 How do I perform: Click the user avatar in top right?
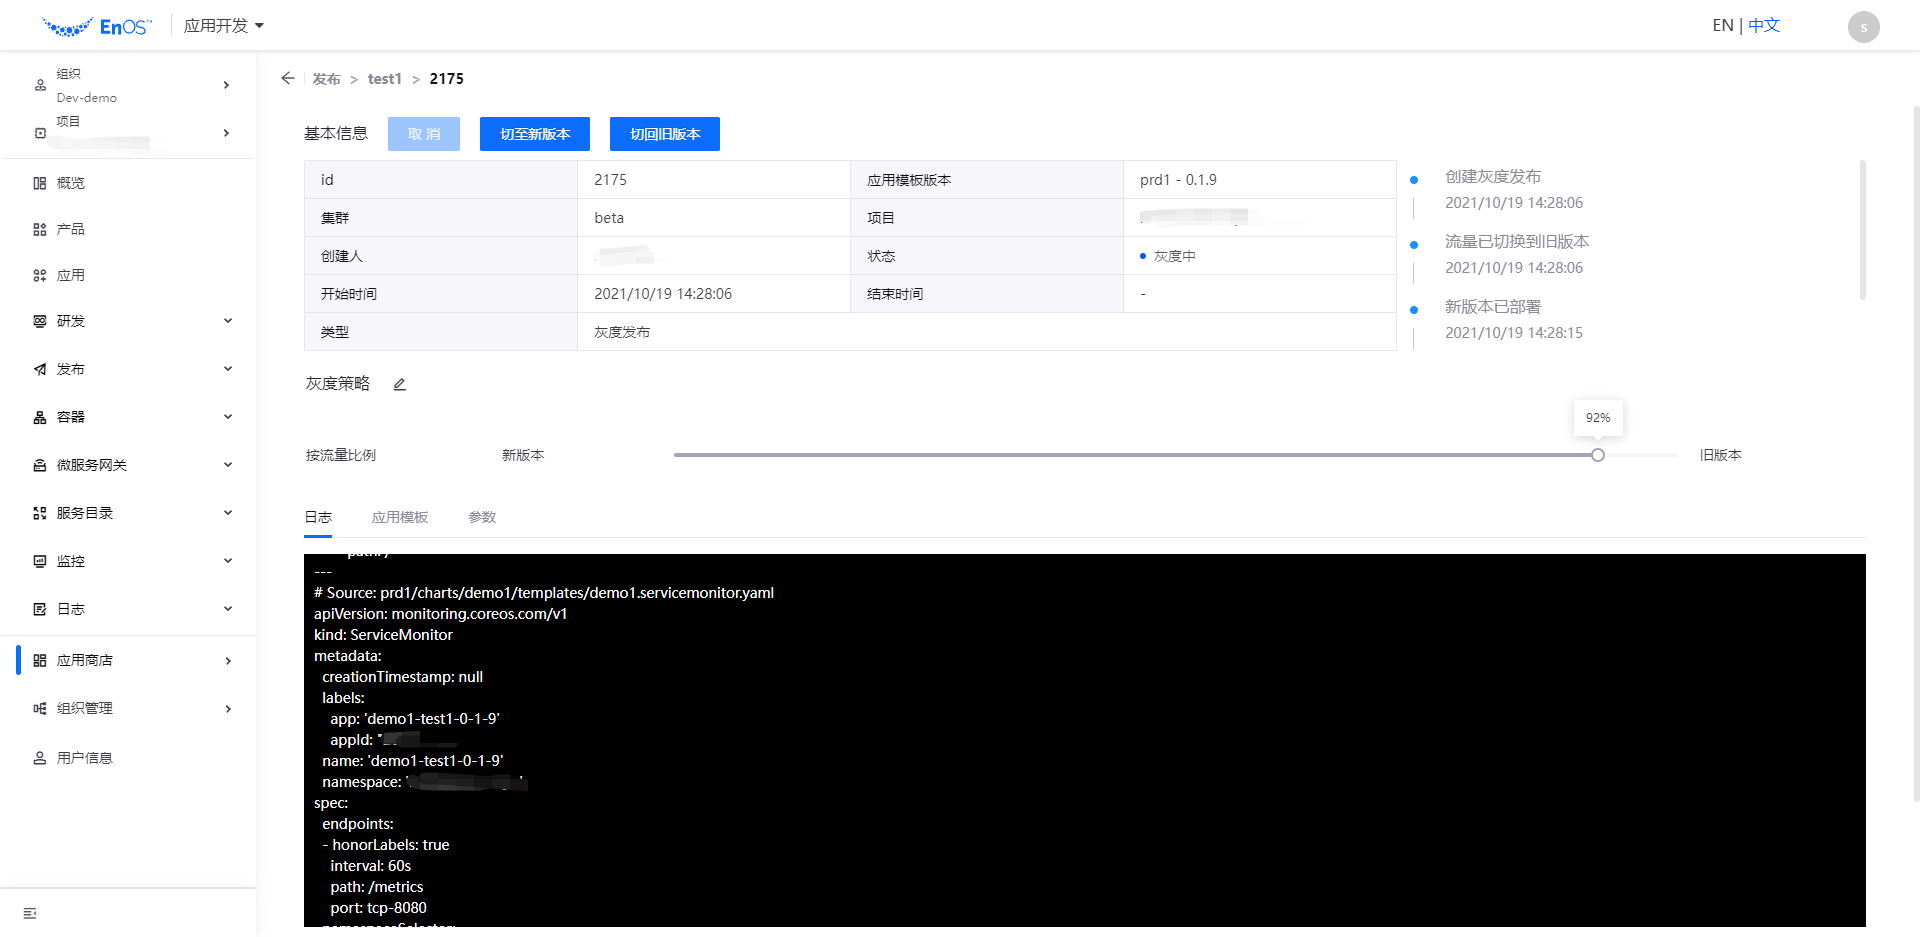point(1862,25)
